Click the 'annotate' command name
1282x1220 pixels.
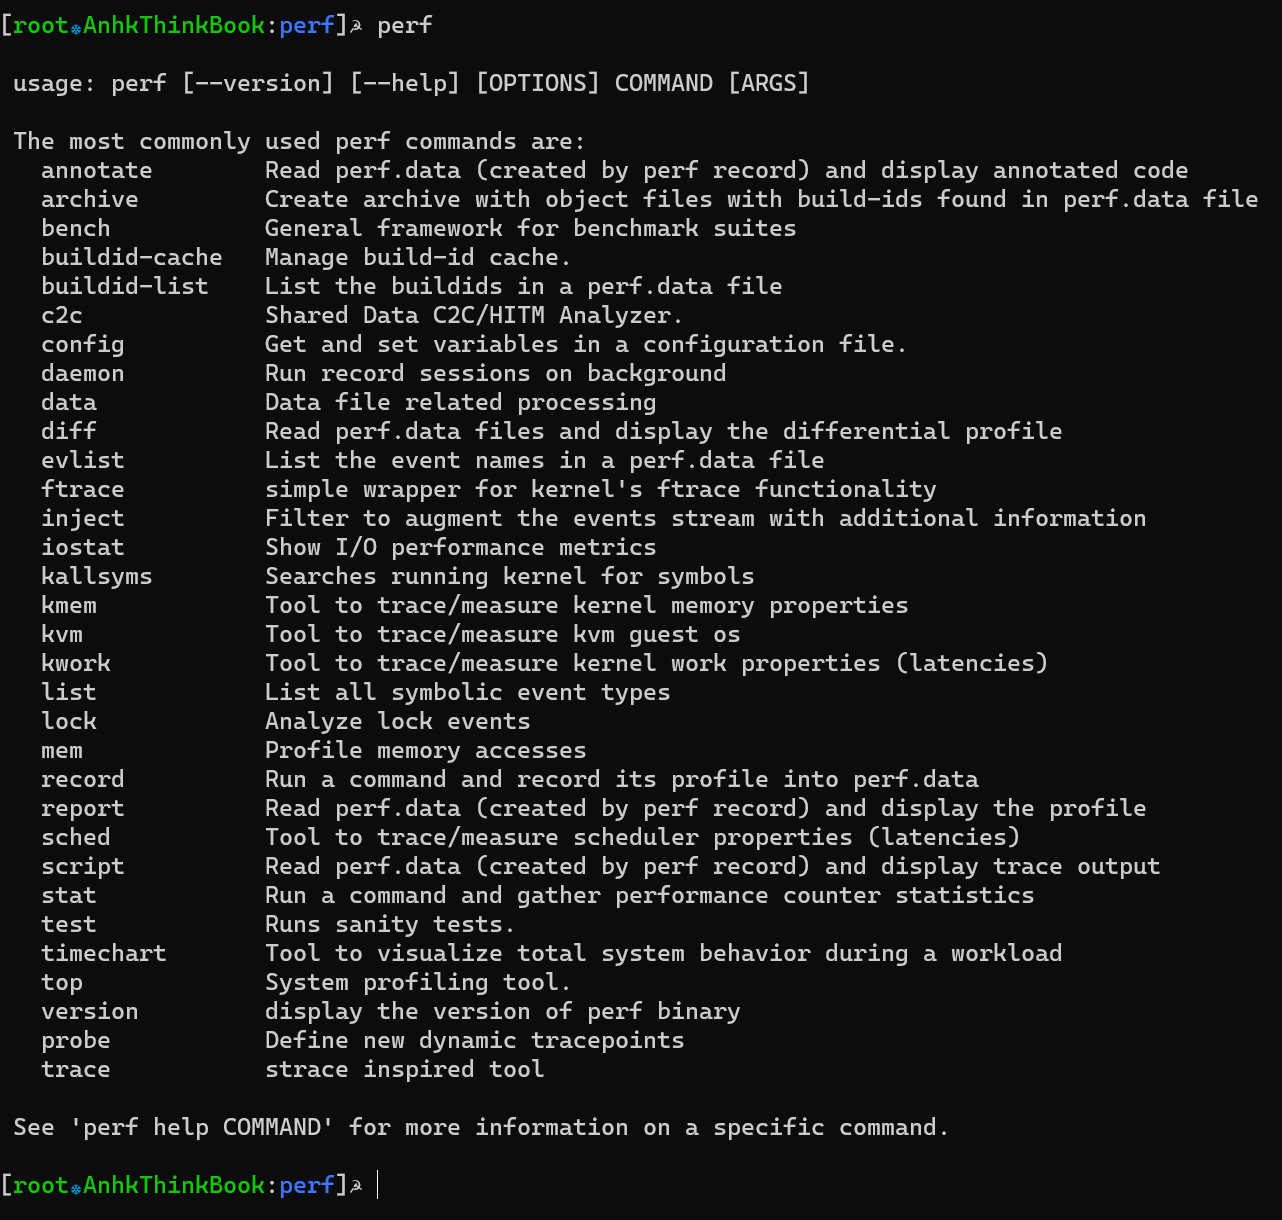(97, 171)
